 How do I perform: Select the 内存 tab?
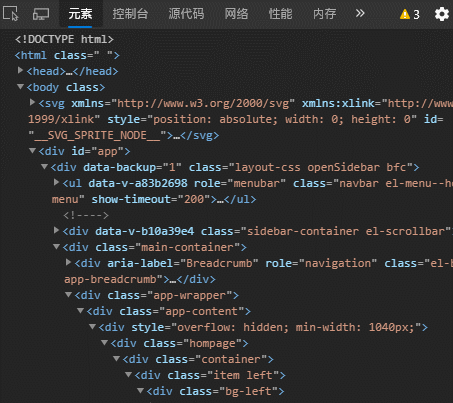[325, 14]
